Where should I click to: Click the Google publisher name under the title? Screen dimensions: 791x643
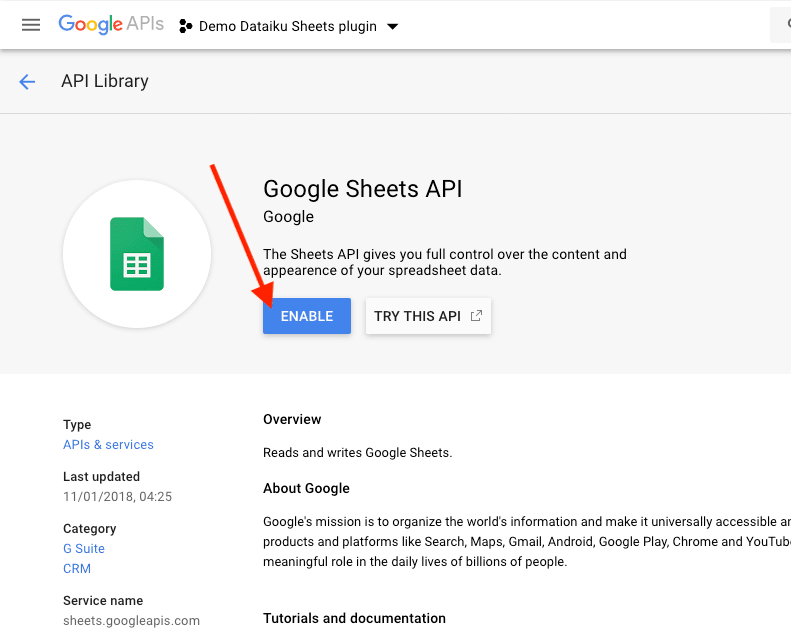pos(289,217)
